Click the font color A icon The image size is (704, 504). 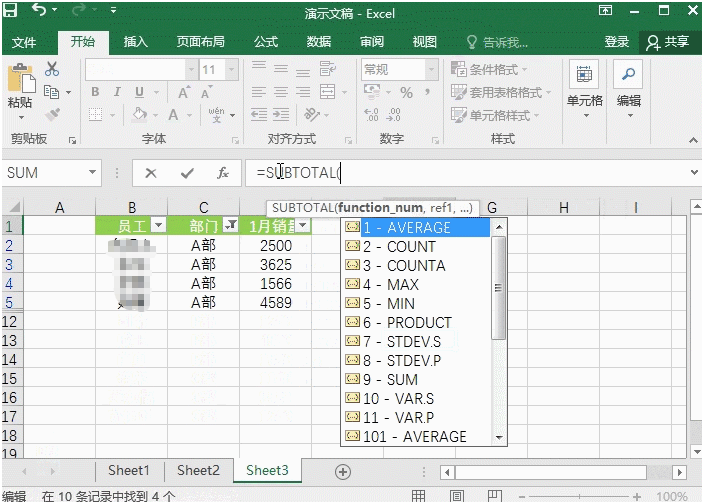point(173,115)
